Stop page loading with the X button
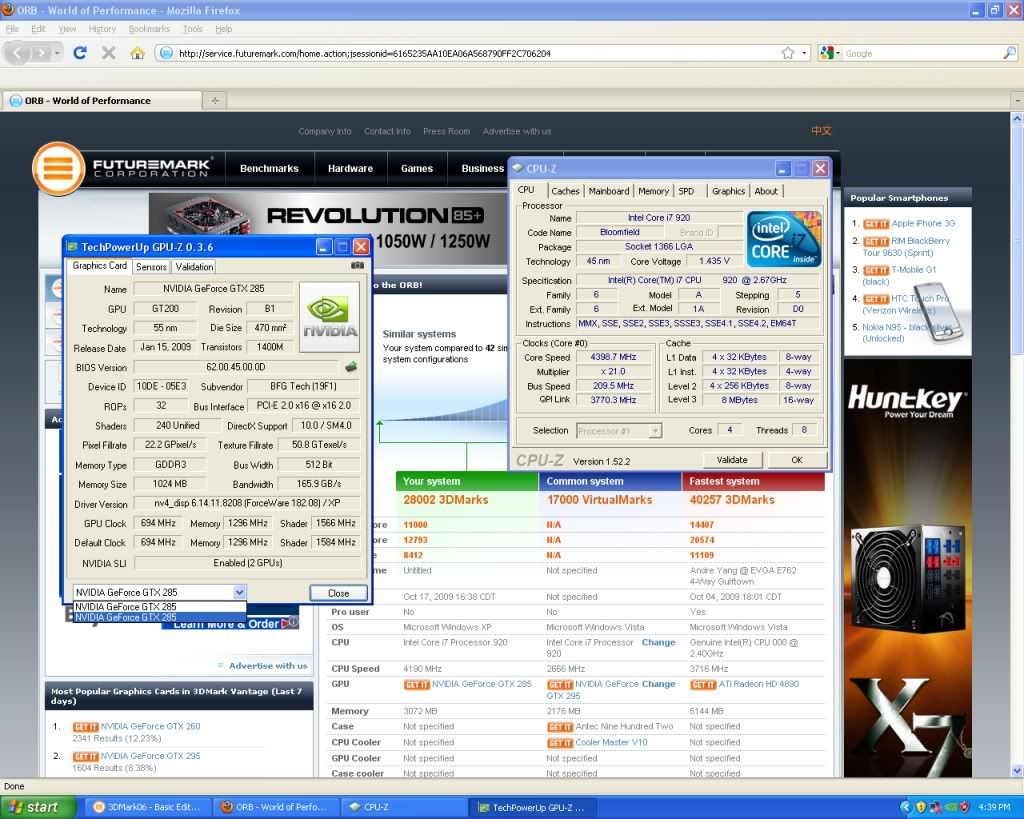1024x819 pixels. click(x=108, y=53)
